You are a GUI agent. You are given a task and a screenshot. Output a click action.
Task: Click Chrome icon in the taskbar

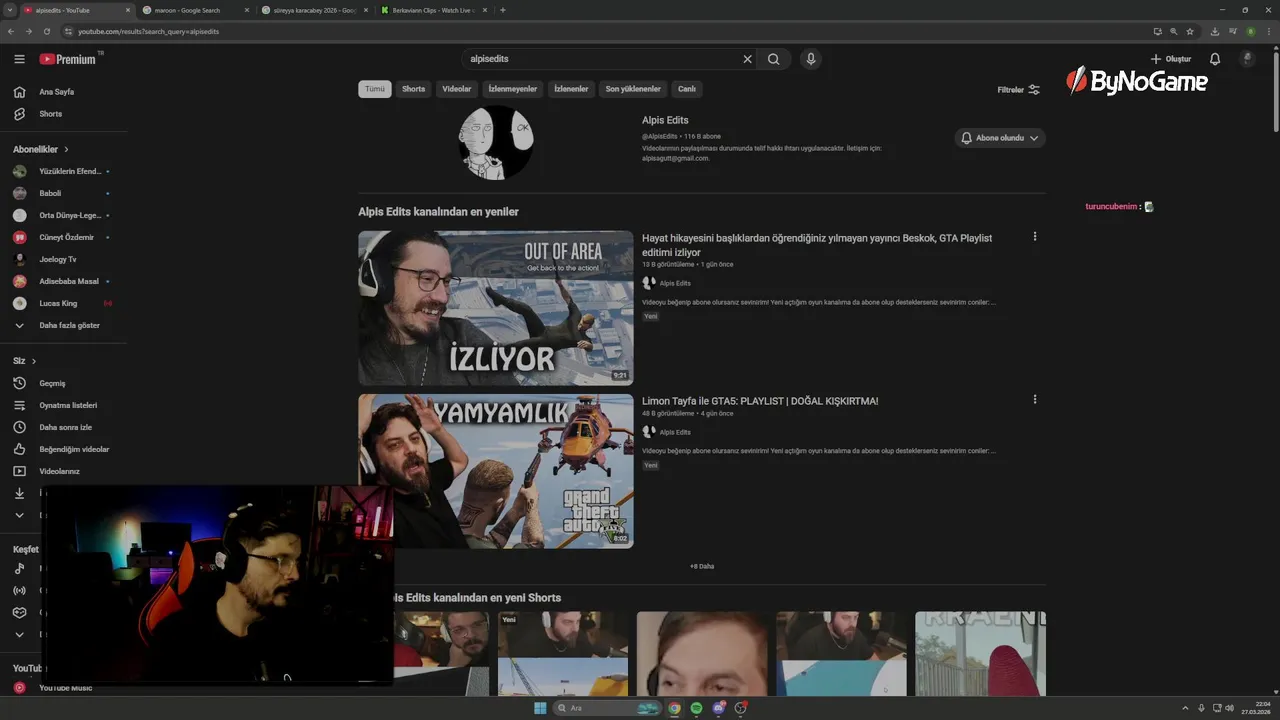point(675,708)
